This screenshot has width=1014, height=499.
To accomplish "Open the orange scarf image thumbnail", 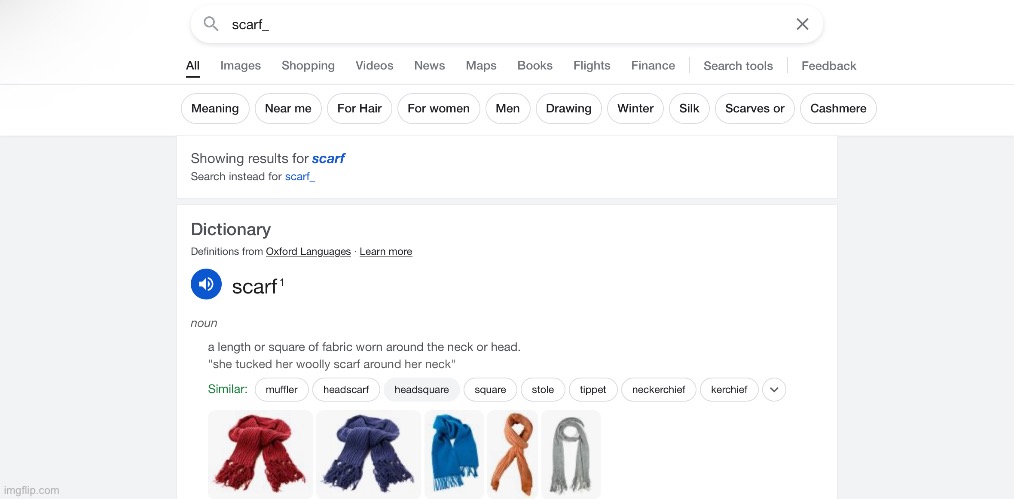I will 512,454.
